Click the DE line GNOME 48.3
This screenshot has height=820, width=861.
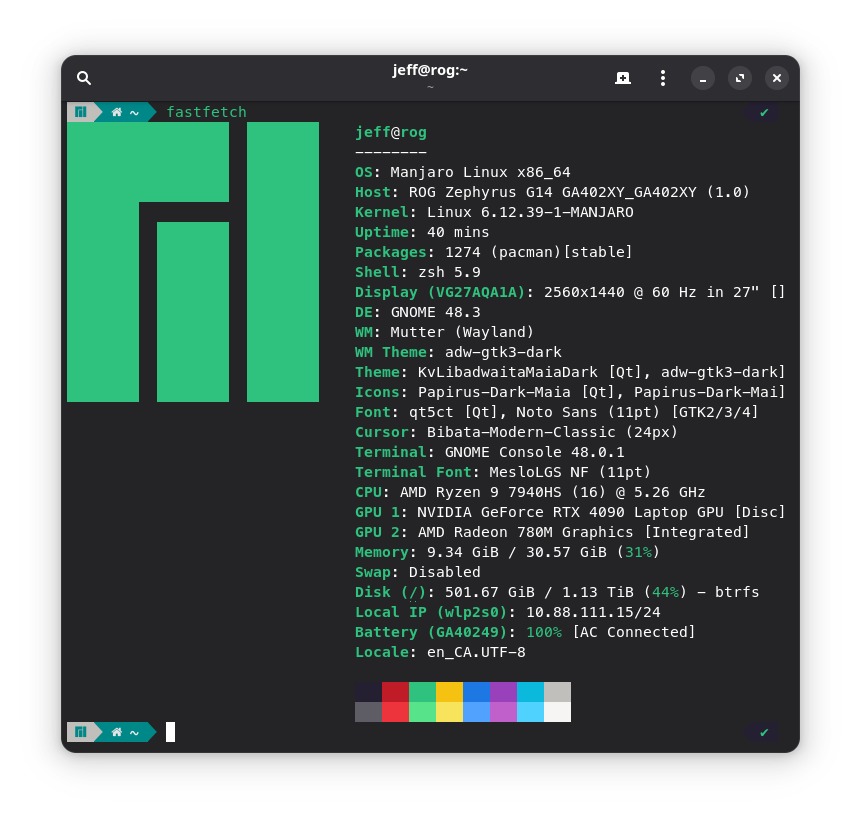(418, 313)
